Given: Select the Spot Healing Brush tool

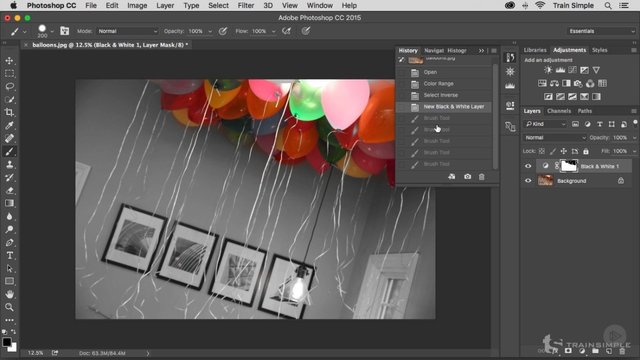Looking at the screenshot, I should [x=9, y=138].
